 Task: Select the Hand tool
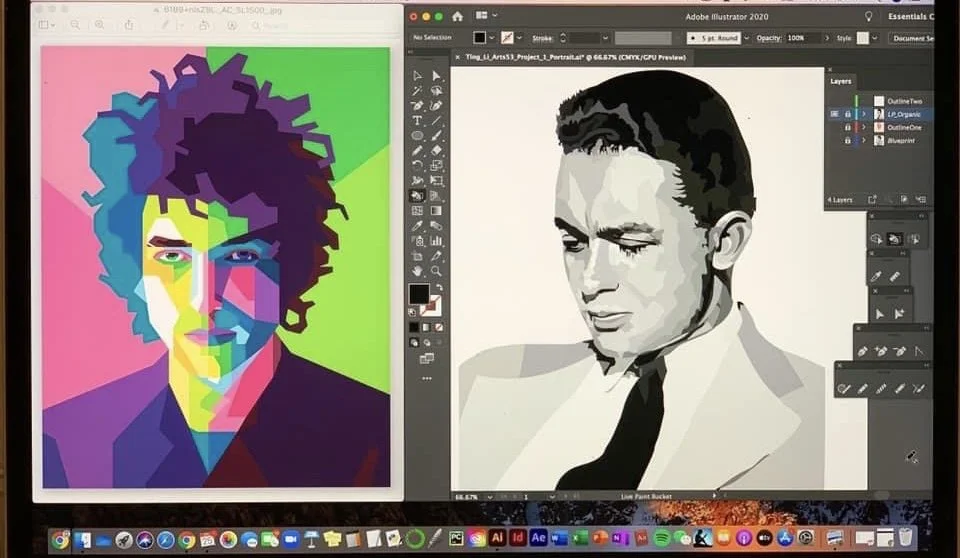(x=418, y=270)
